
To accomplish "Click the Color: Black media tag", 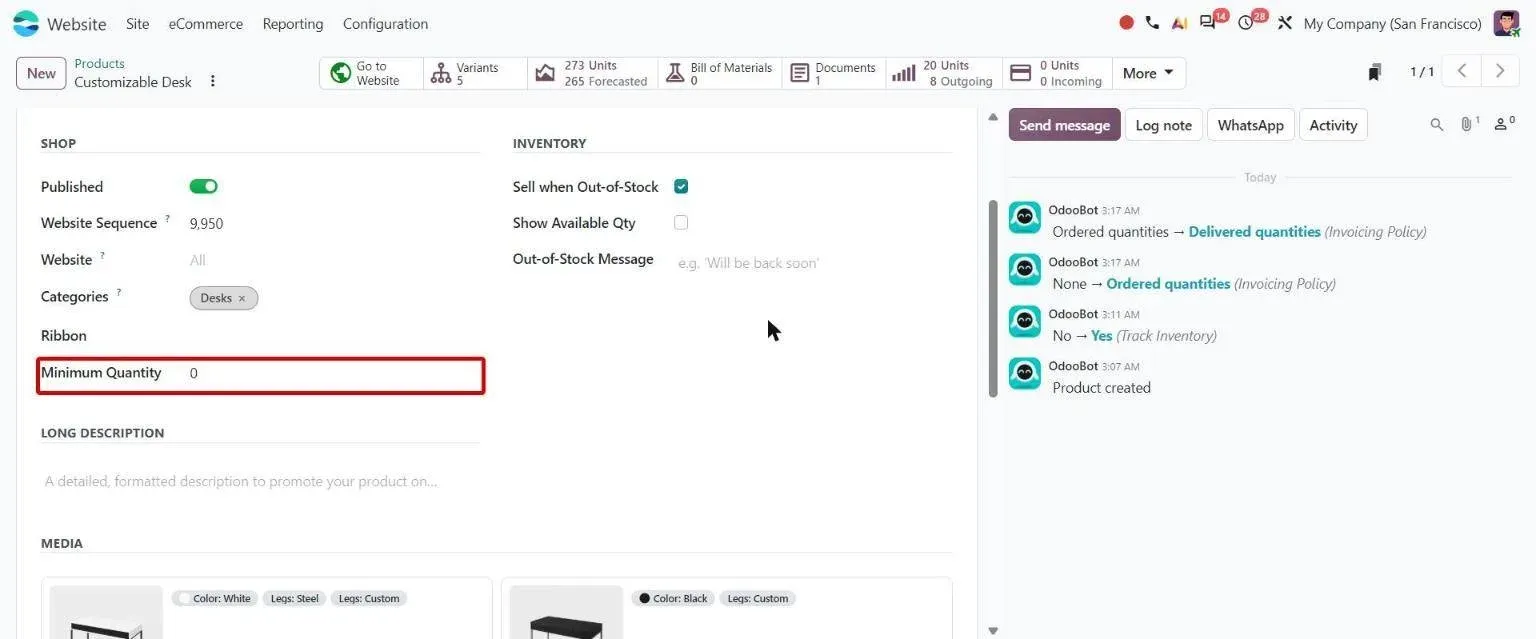I will click(x=672, y=598).
